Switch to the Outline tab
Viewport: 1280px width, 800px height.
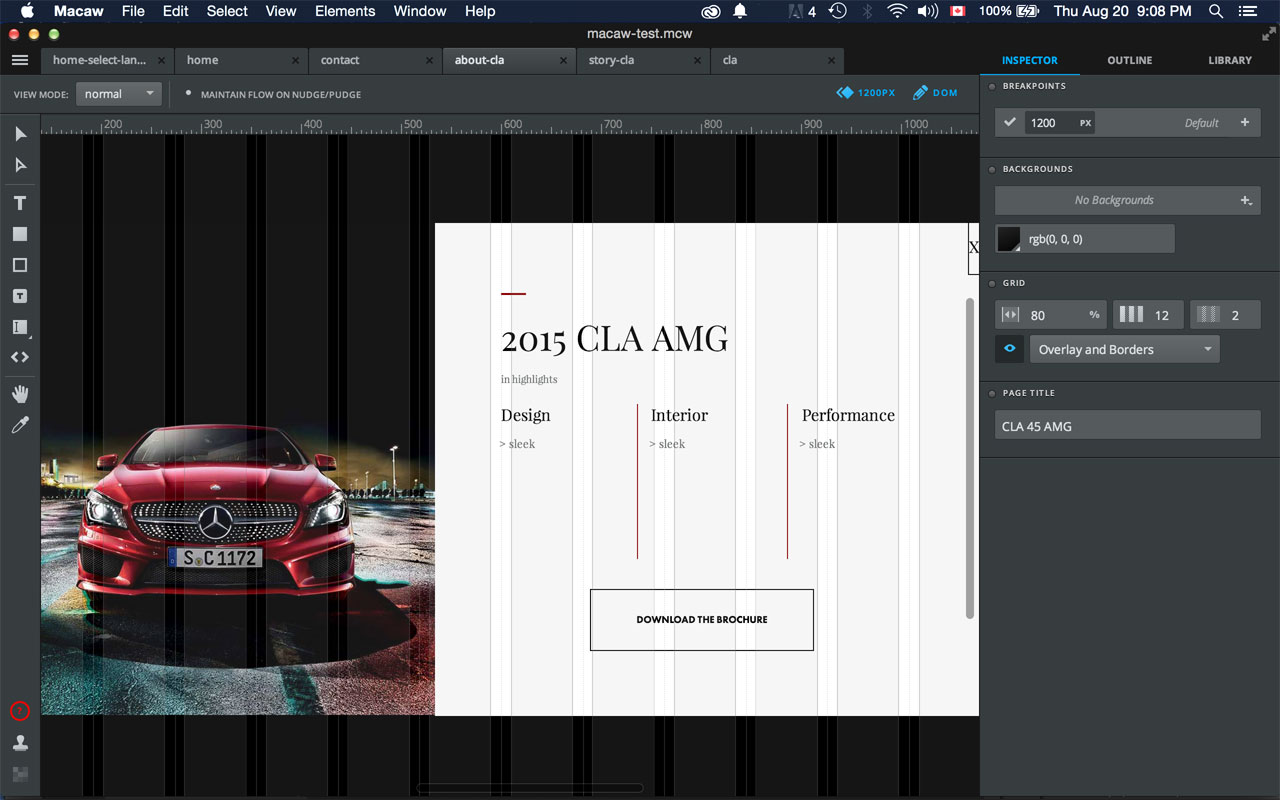(1129, 60)
